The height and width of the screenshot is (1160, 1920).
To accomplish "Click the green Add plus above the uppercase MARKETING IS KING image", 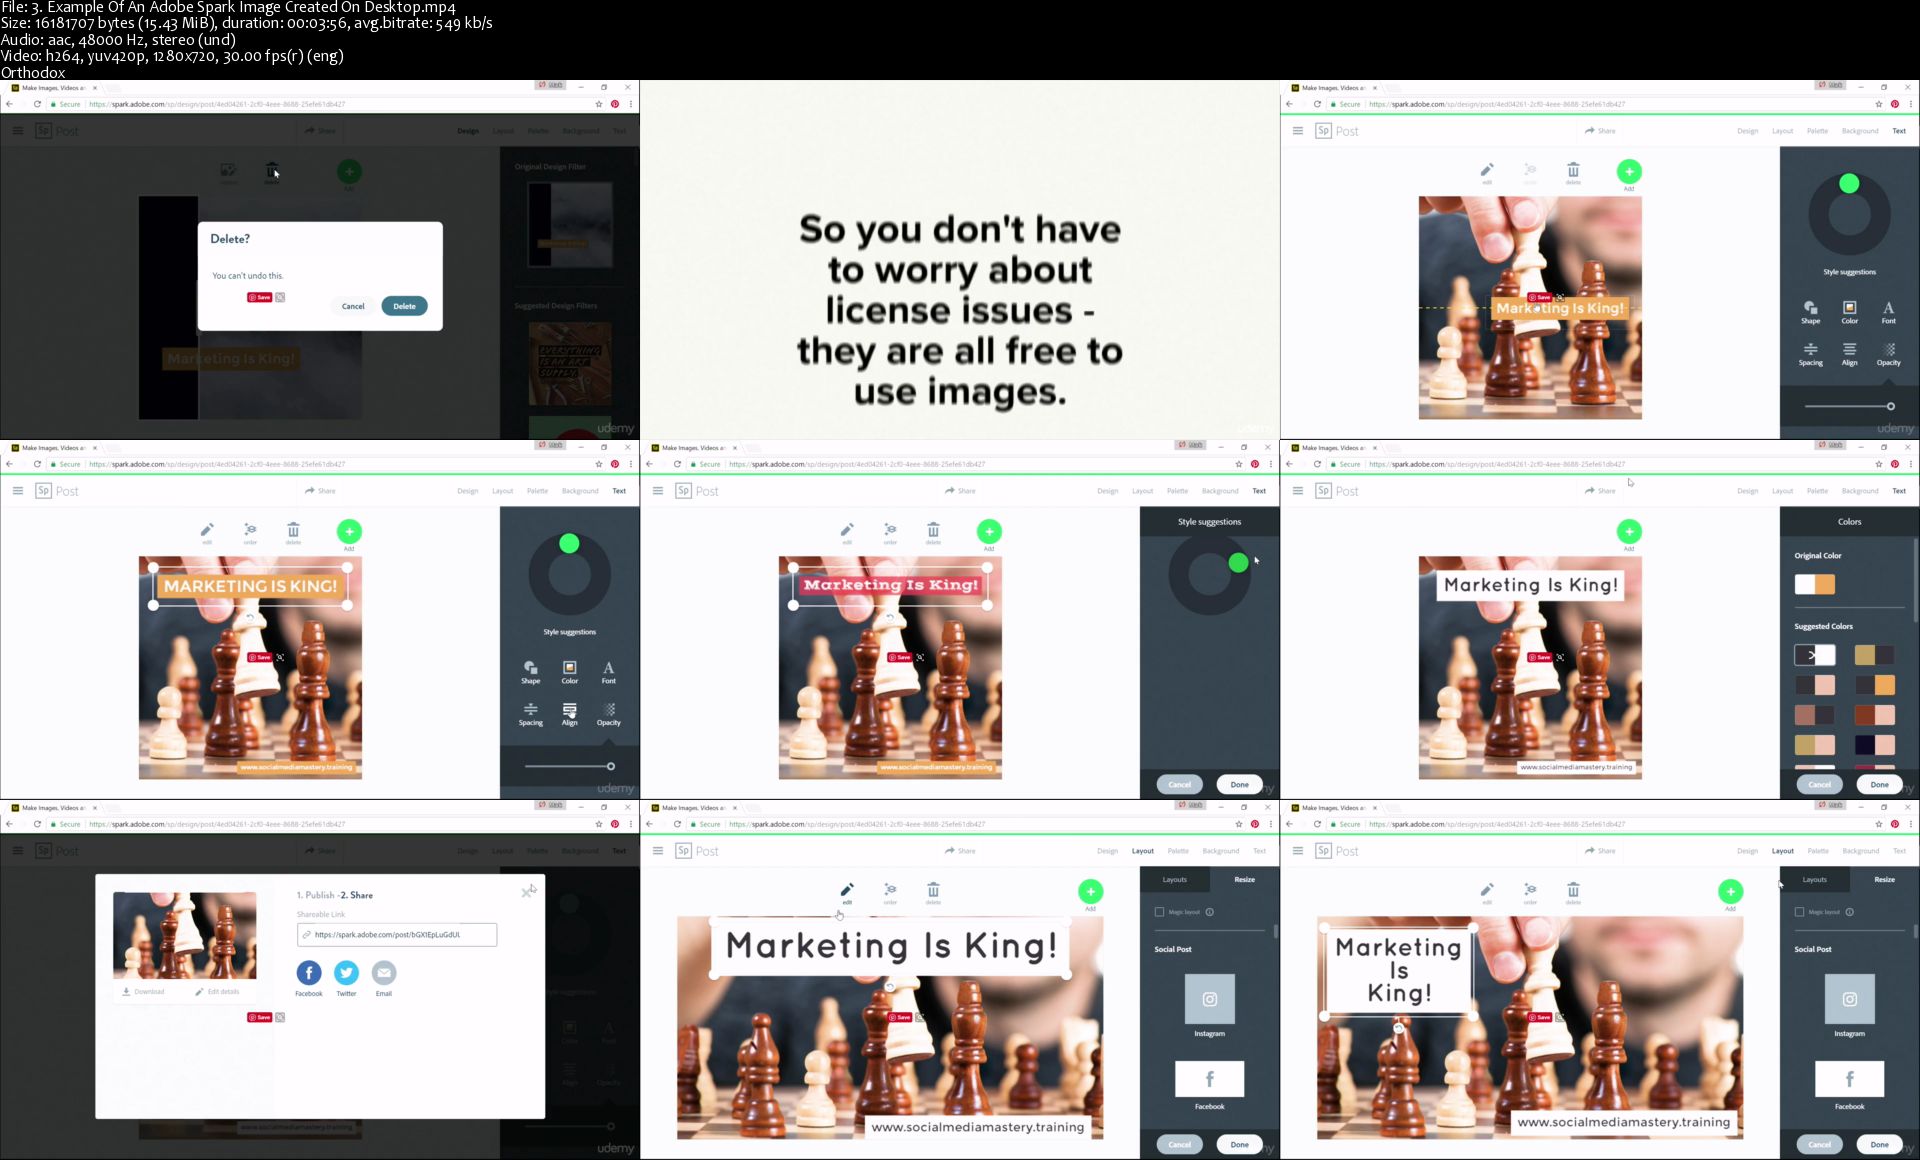I will (349, 532).
